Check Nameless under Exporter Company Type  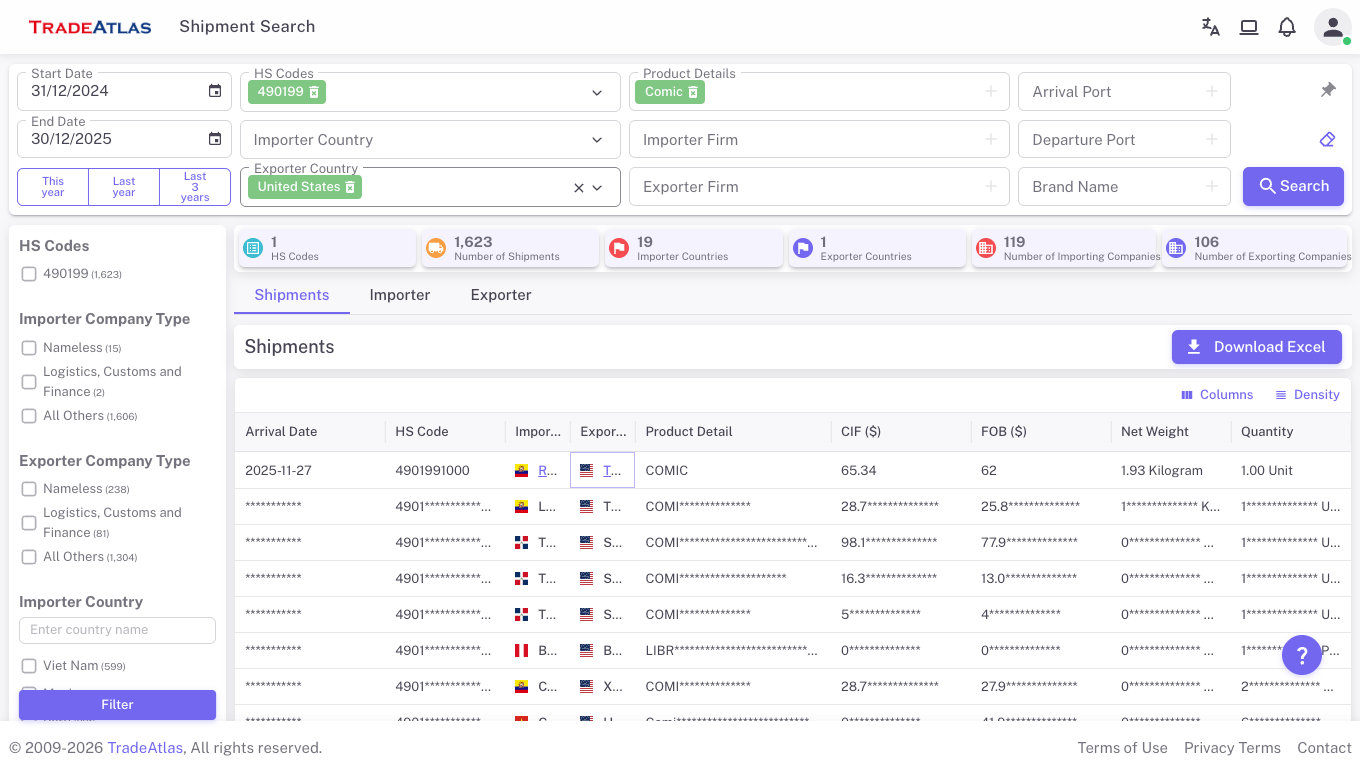click(x=29, y=489)
